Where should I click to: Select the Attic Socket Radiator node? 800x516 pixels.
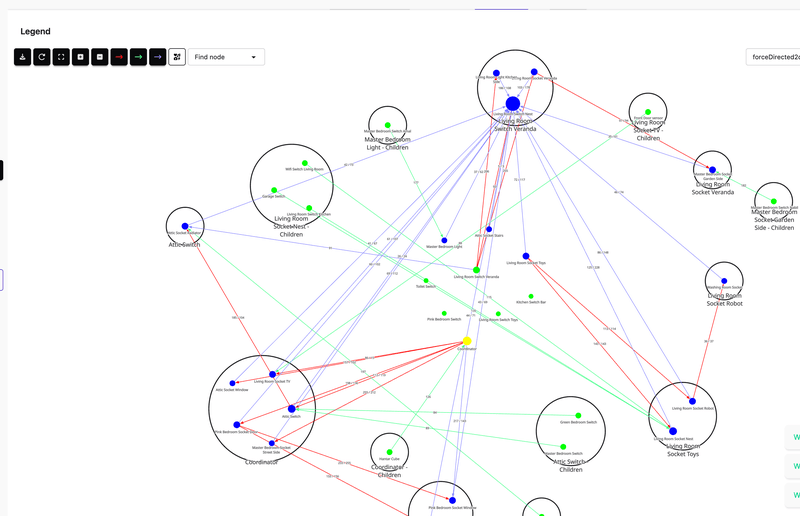185,226
